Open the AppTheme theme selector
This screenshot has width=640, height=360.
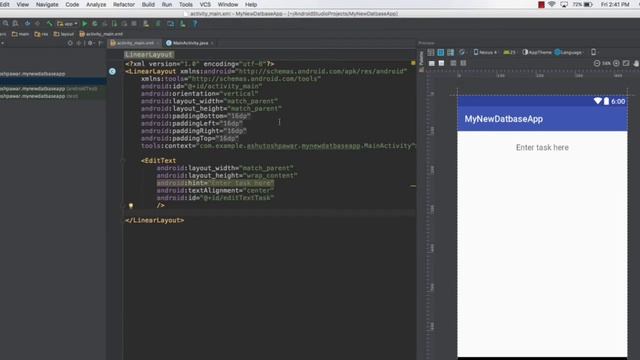(537, 52)
